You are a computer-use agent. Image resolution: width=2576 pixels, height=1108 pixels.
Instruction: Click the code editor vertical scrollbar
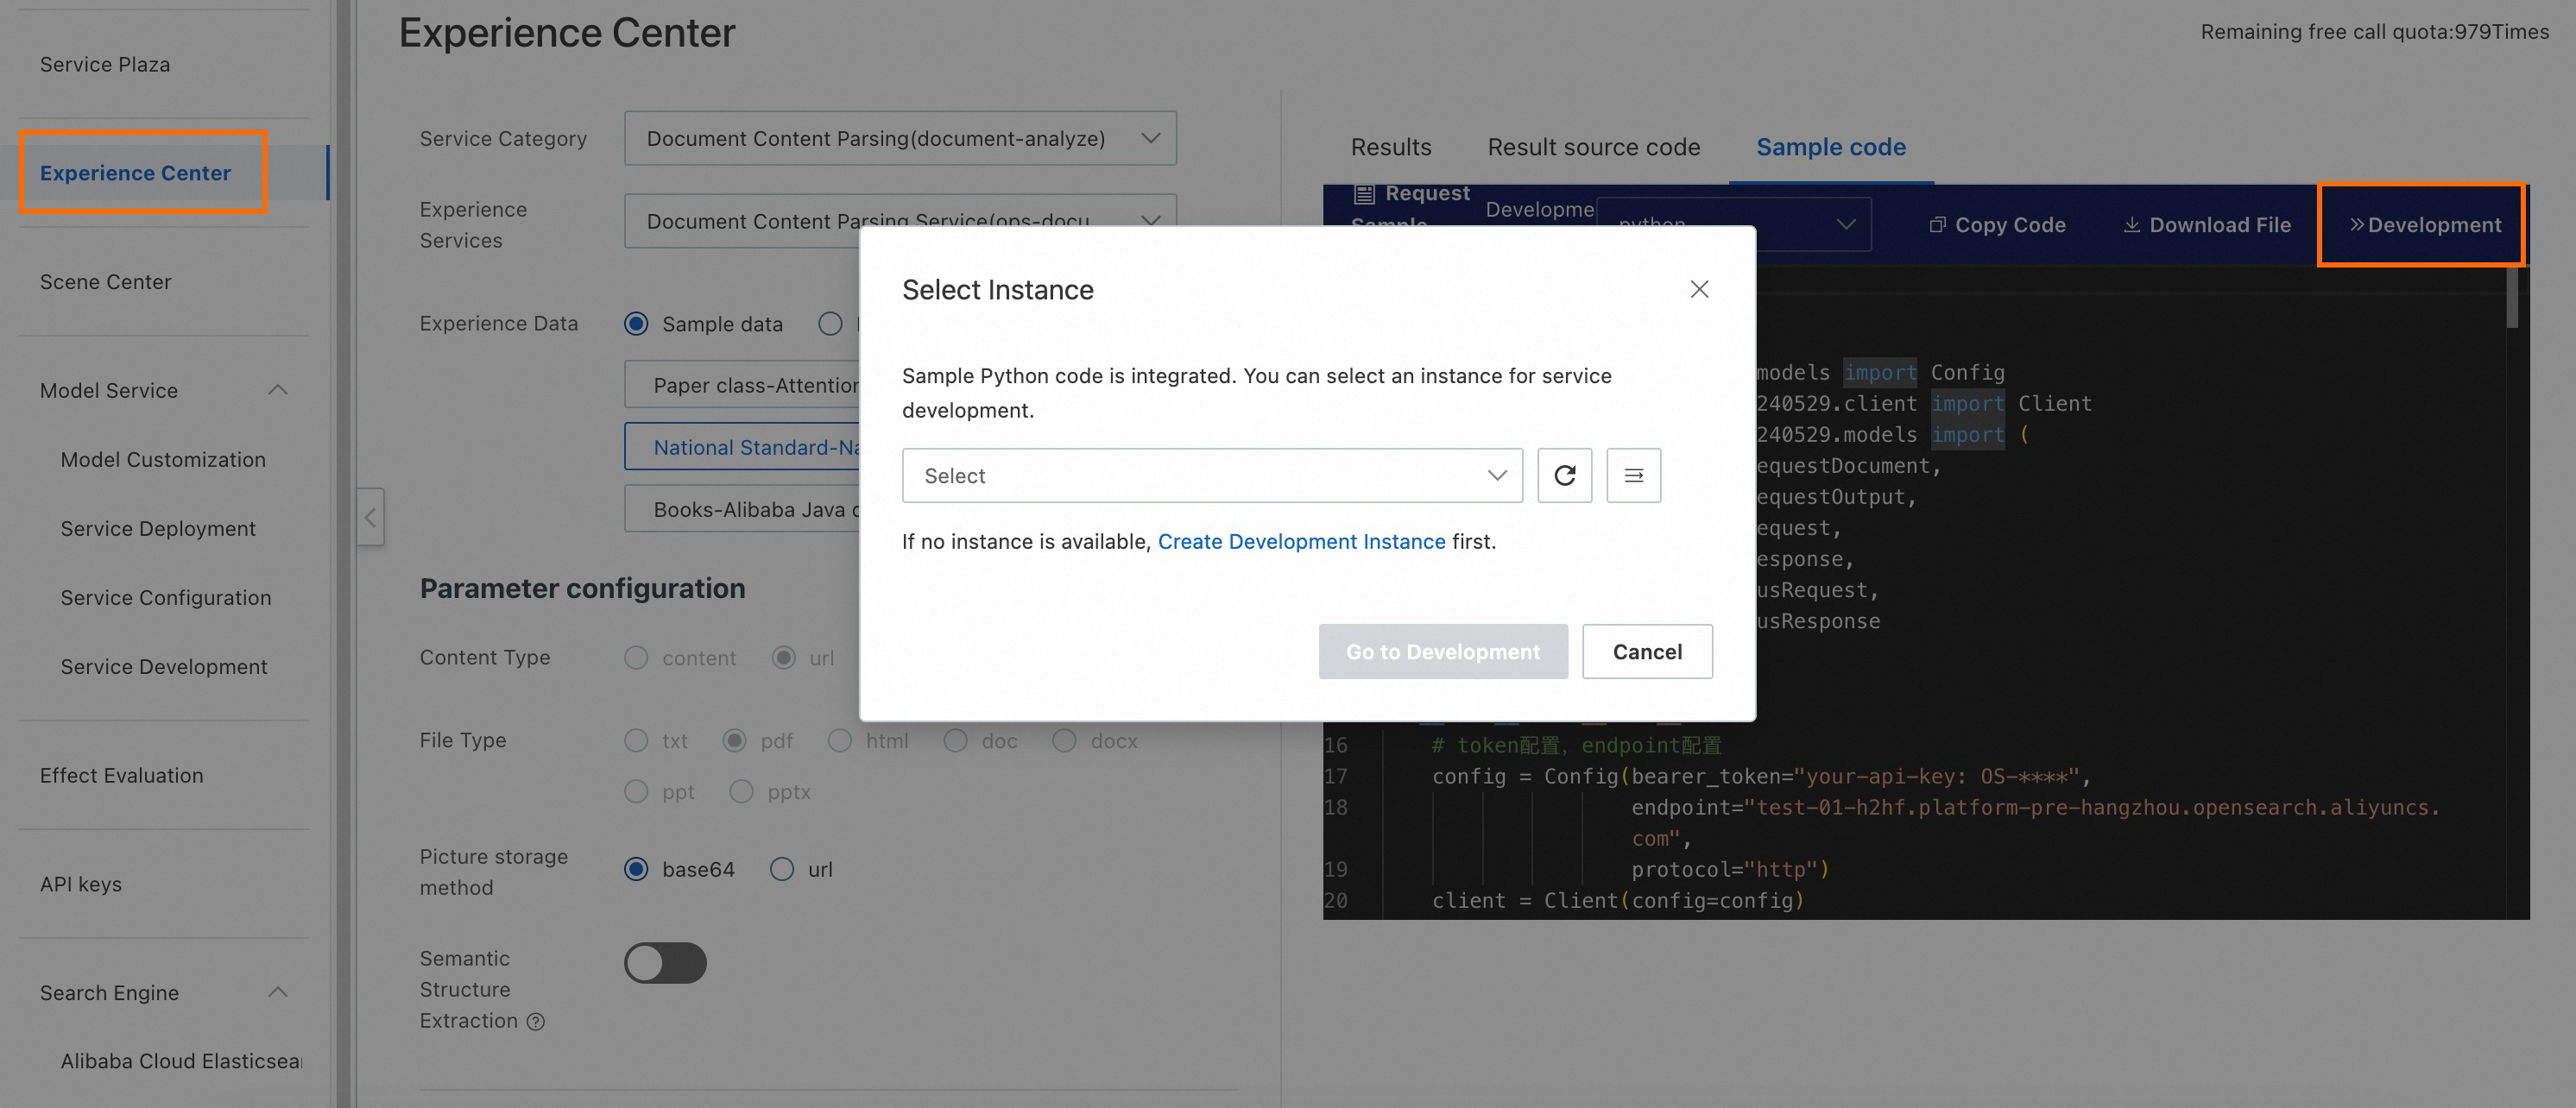click(x=2512, y=298)
